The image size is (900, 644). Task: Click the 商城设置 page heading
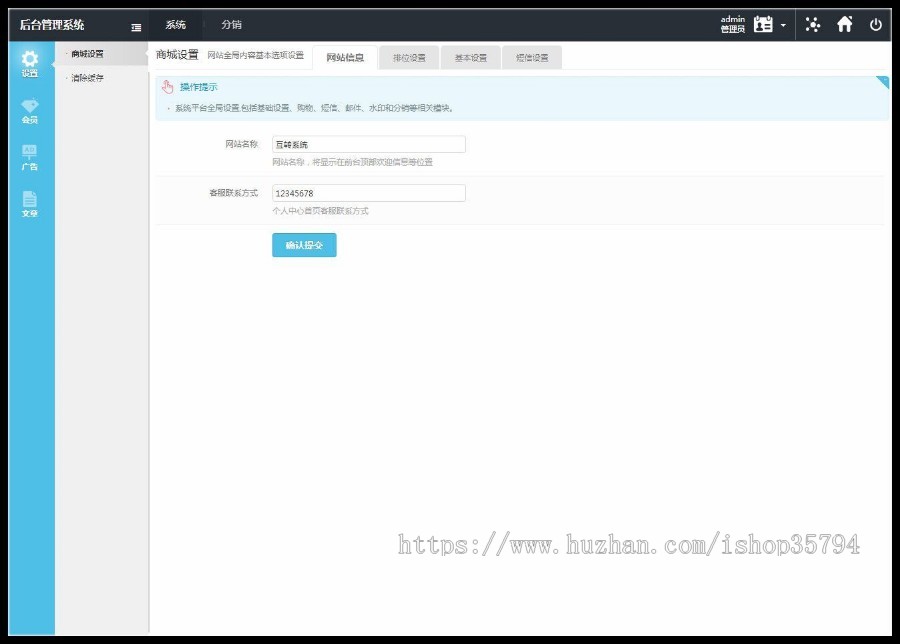click(177, 55)
